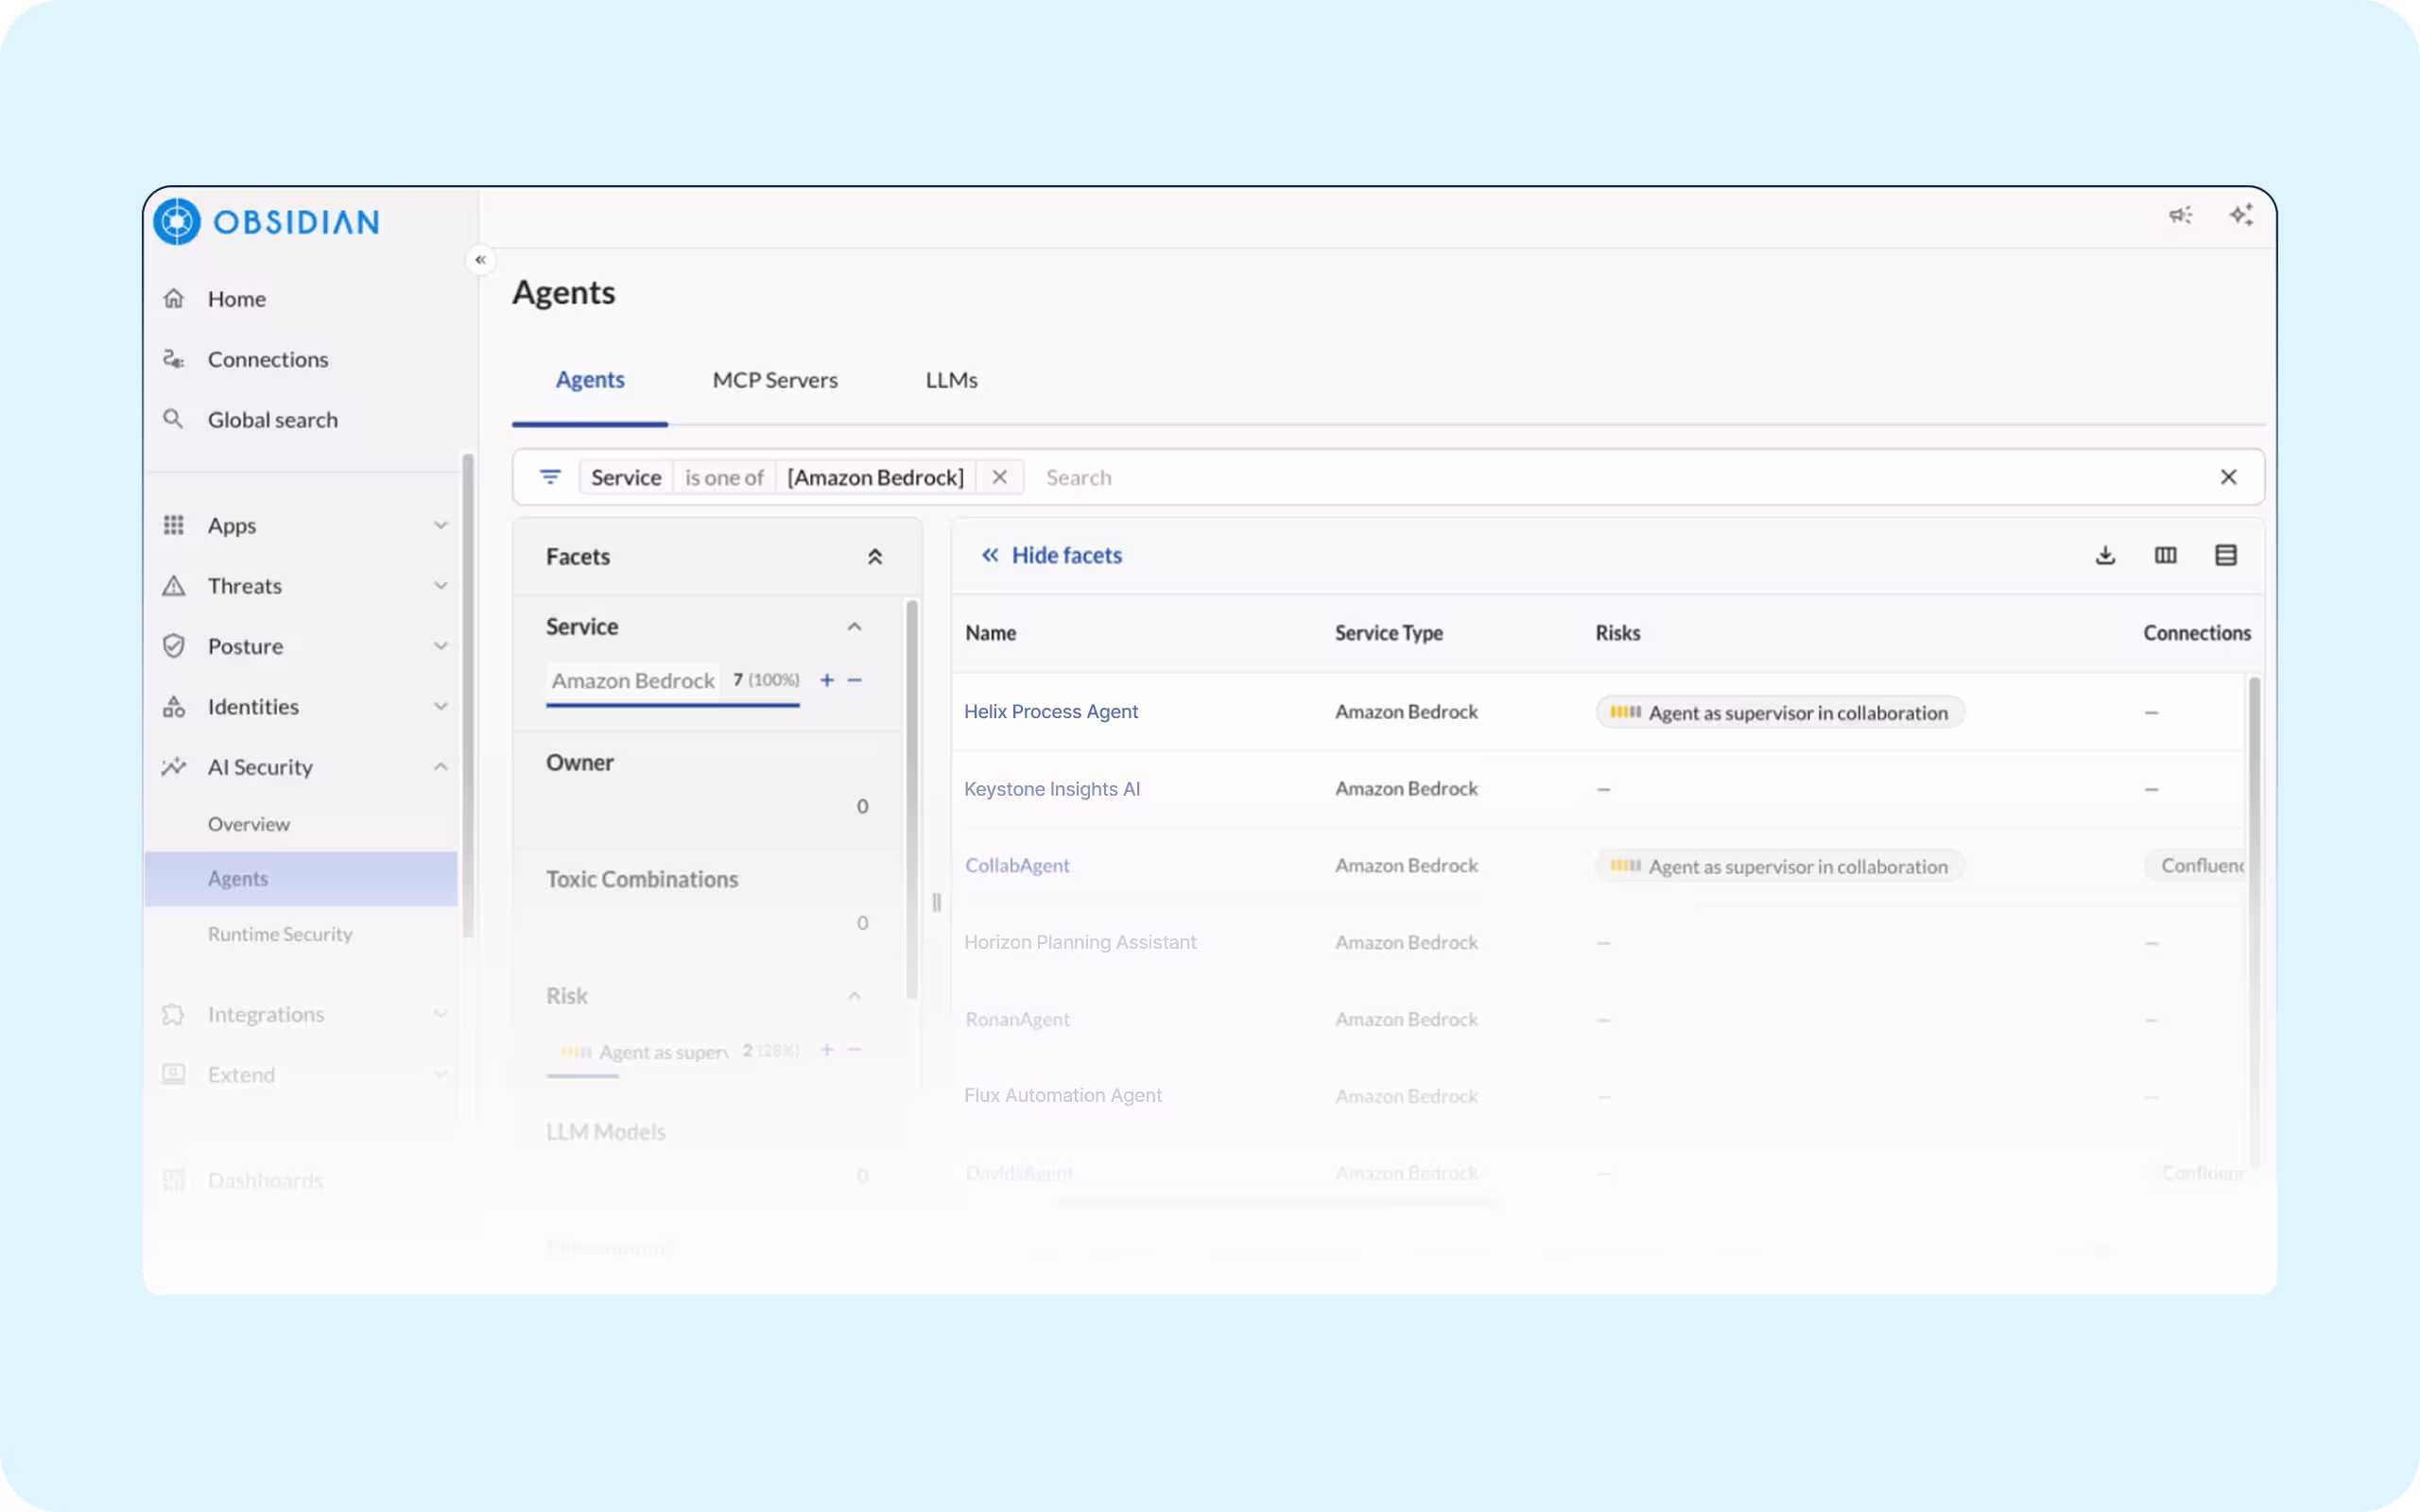Click the announcements megaphone icon

pyautogui.click(x=2180, y=215)
